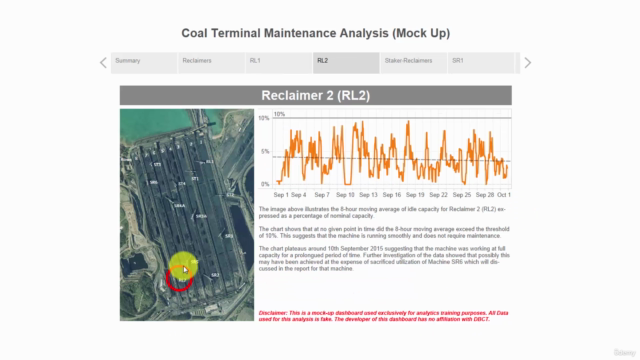The image size is (640, 360).
Task: Click the SR3 machine label on map
Action: [229, 236]
